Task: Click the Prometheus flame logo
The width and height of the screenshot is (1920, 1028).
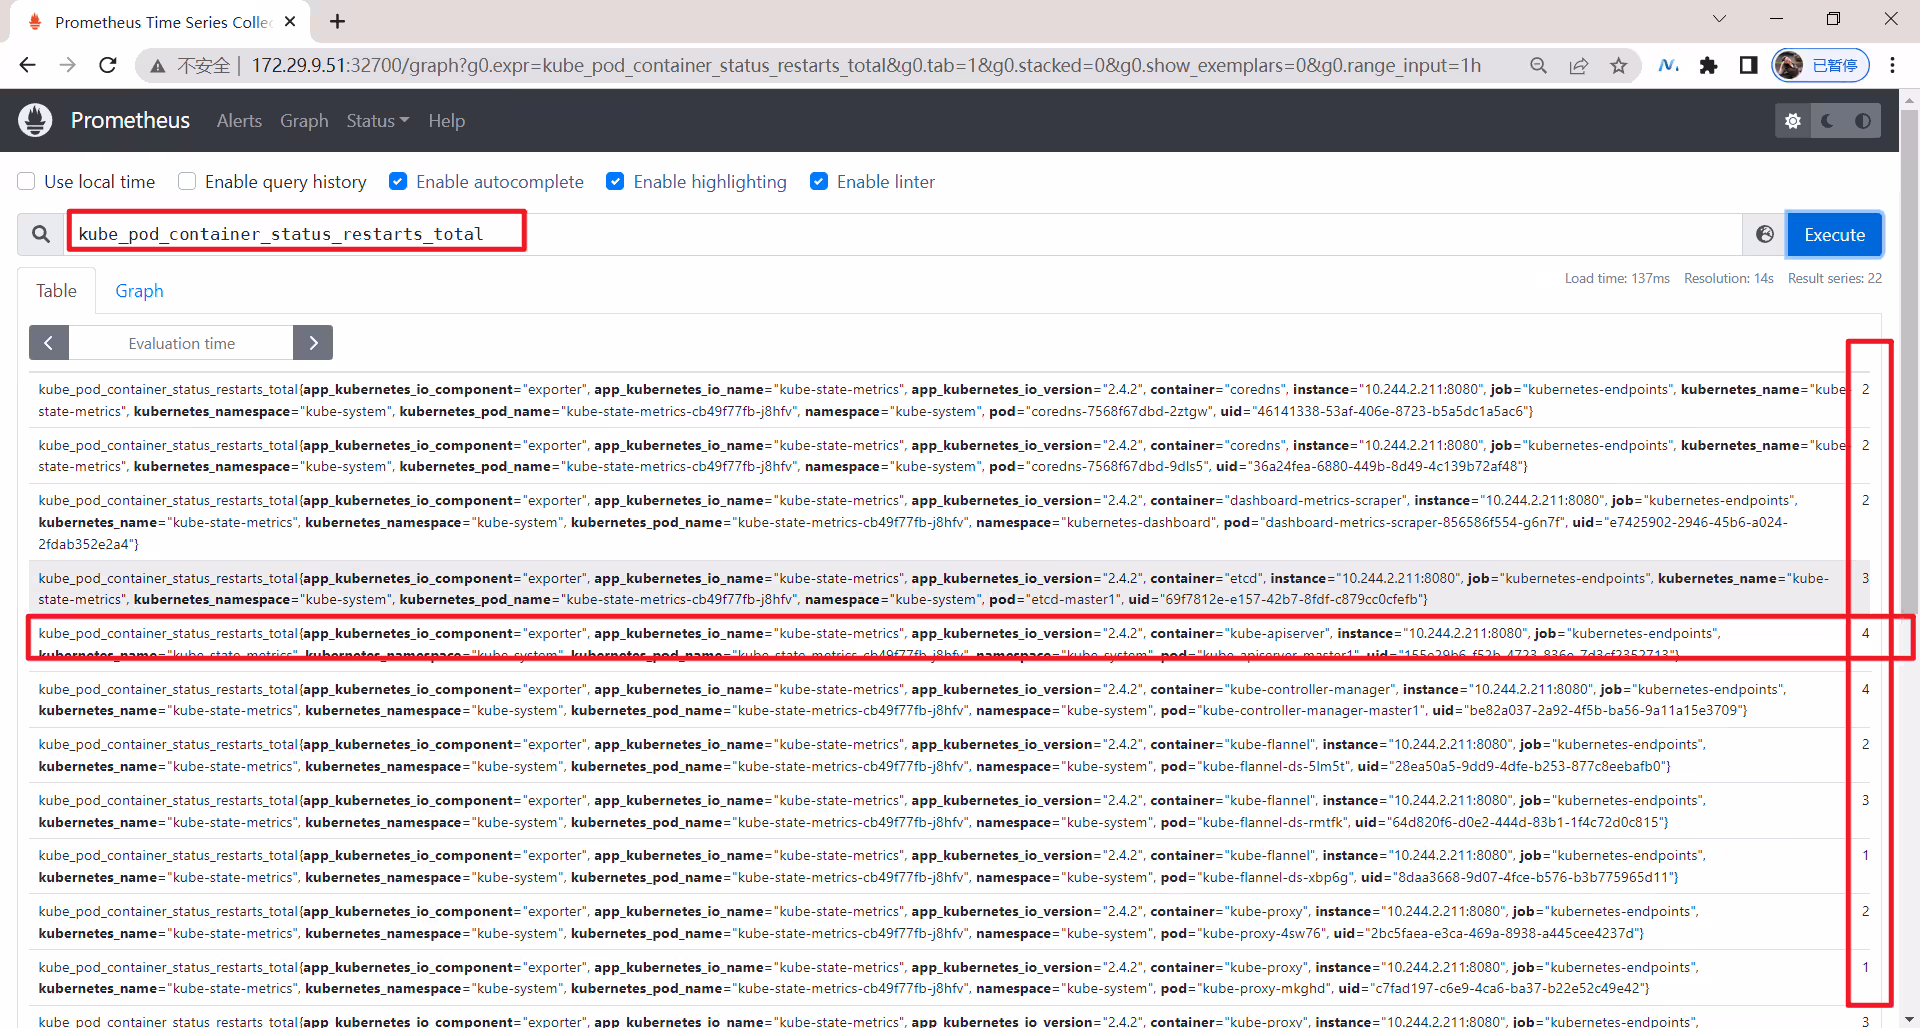Action: [x=35, y=120]
